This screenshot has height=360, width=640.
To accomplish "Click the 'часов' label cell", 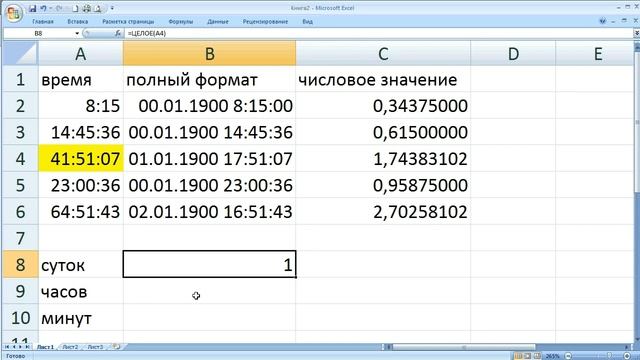I will point(80,291).
